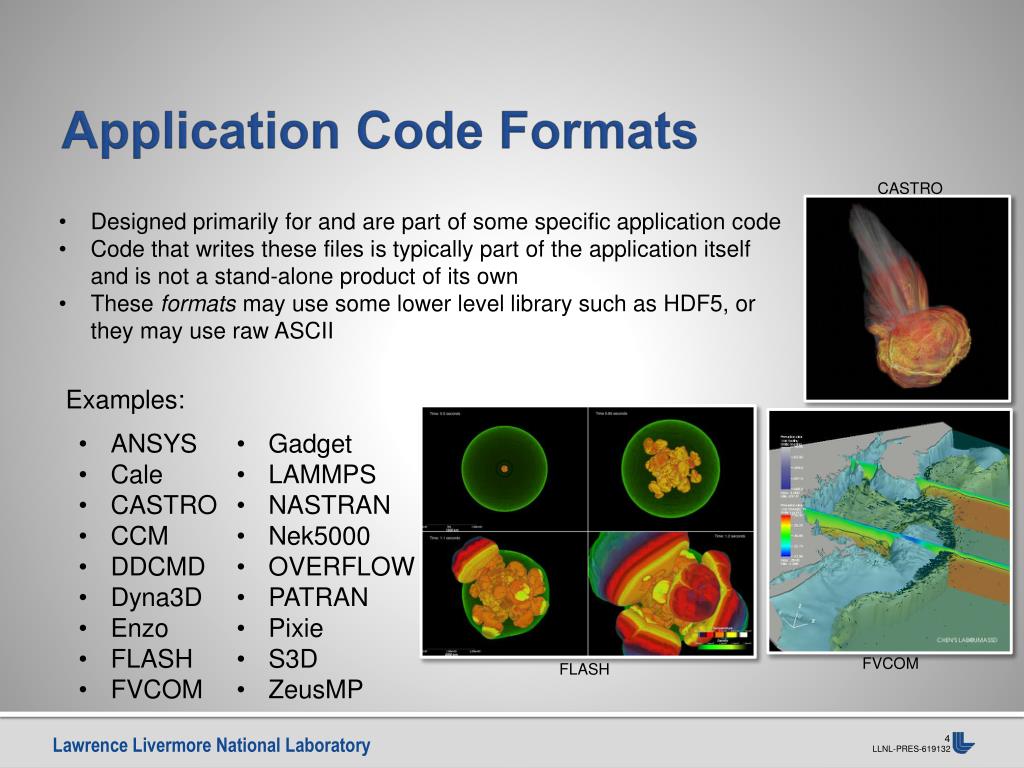
Task: Click the Lawrence Livermore National Laboratory footer text
Action: [x=212, y=745]
